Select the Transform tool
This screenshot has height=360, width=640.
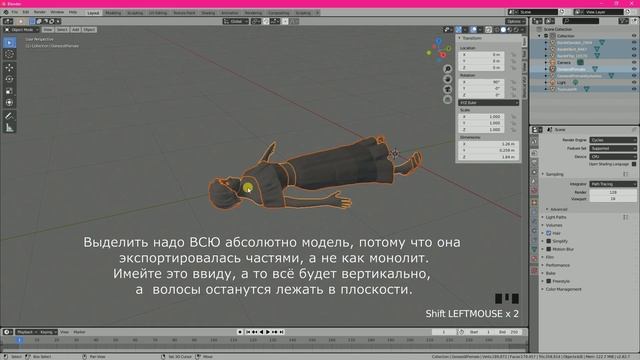[9, 103]
